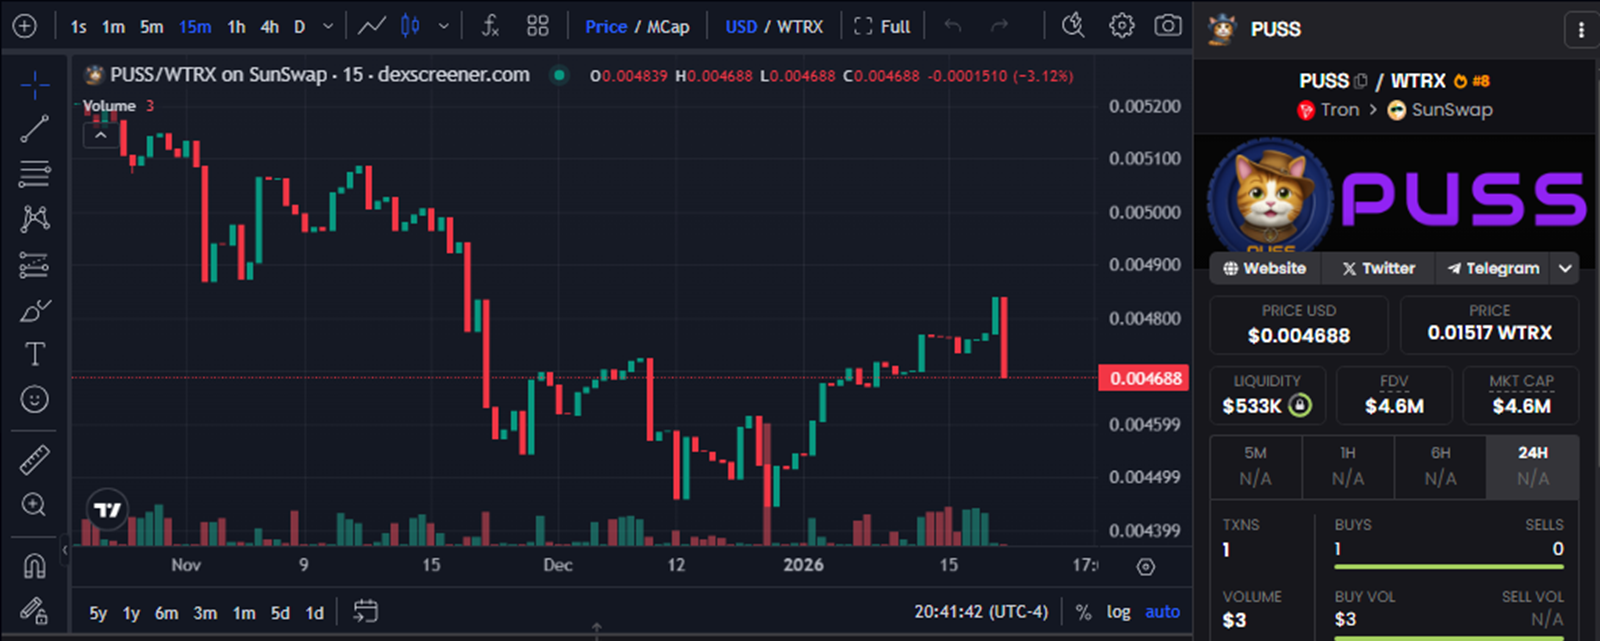Screen dimensions: 1600x641
Task: Collapse the left panel handle arrow
Action: pos(65,549)
